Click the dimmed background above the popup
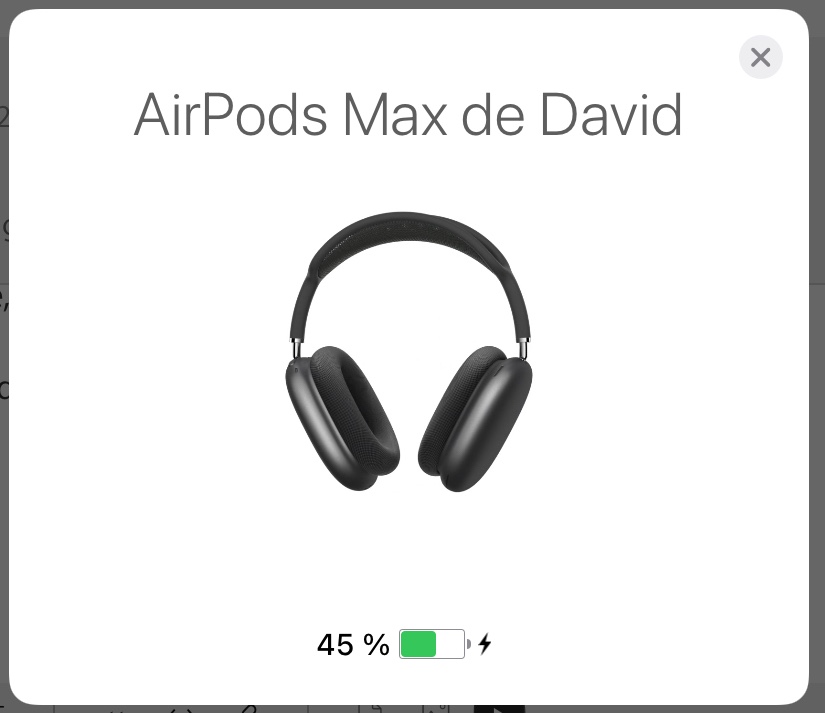 point(412,4)
